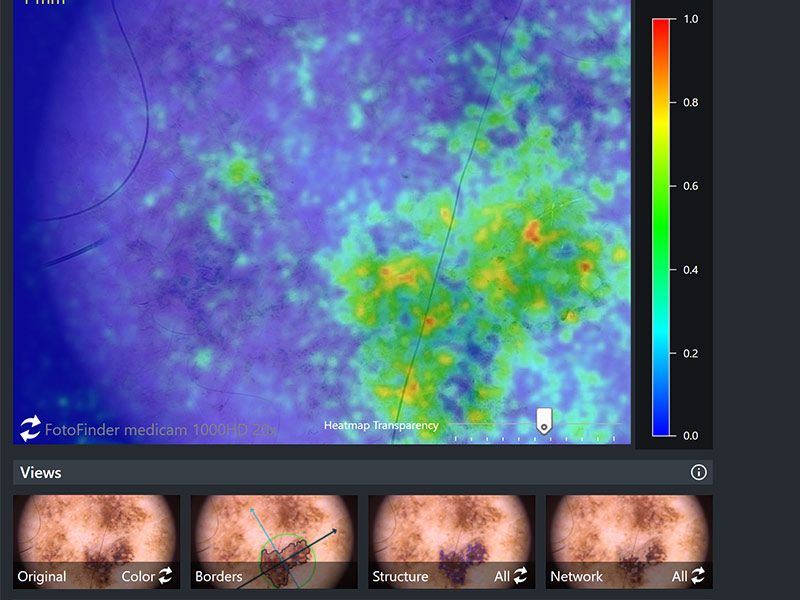Open the Views info icon
This screenshot has height=600, width=800.
click(x=699, y=472)
